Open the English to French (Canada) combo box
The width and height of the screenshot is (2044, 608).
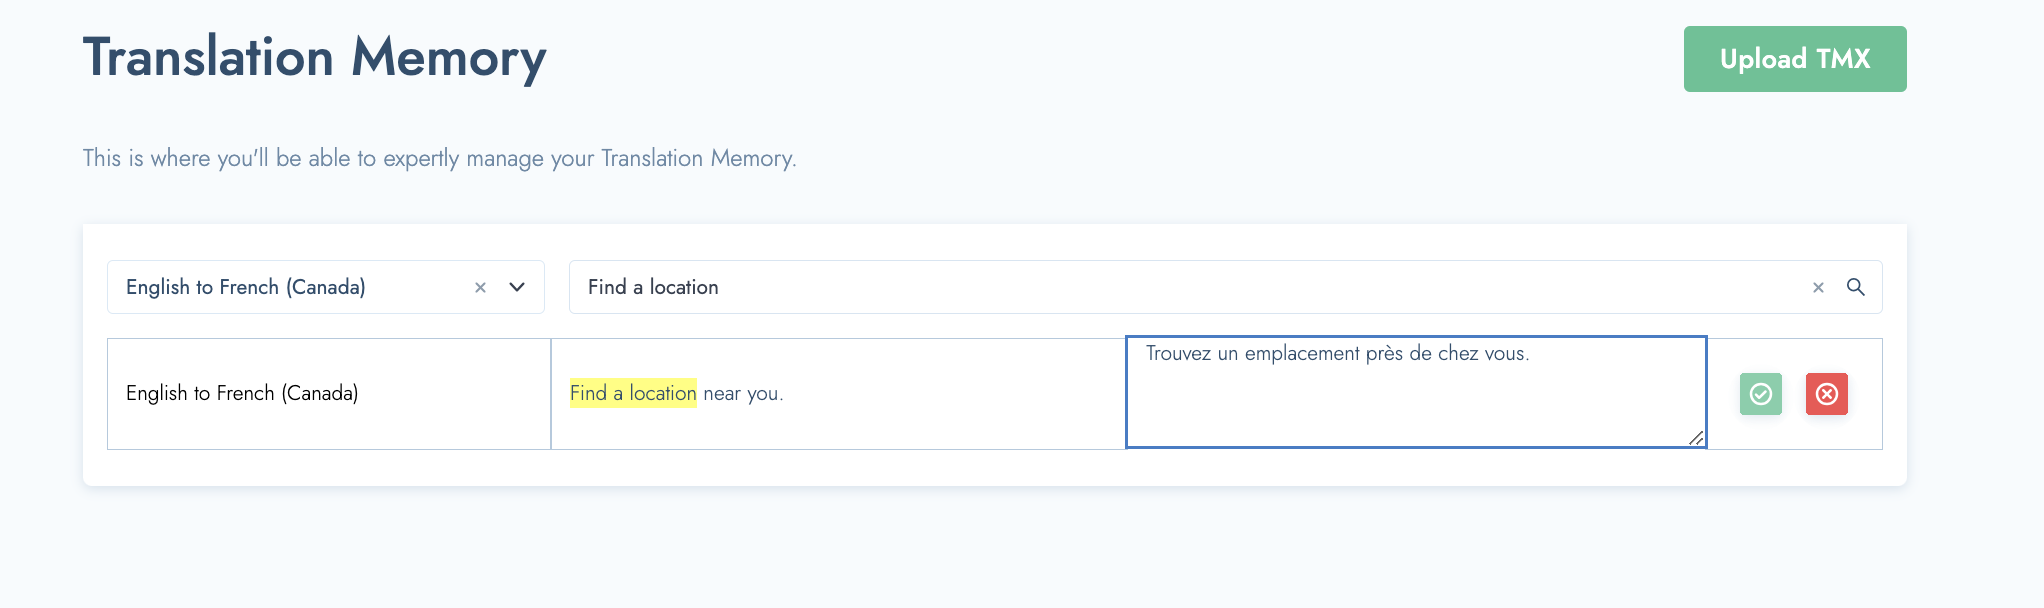(326, 287)
